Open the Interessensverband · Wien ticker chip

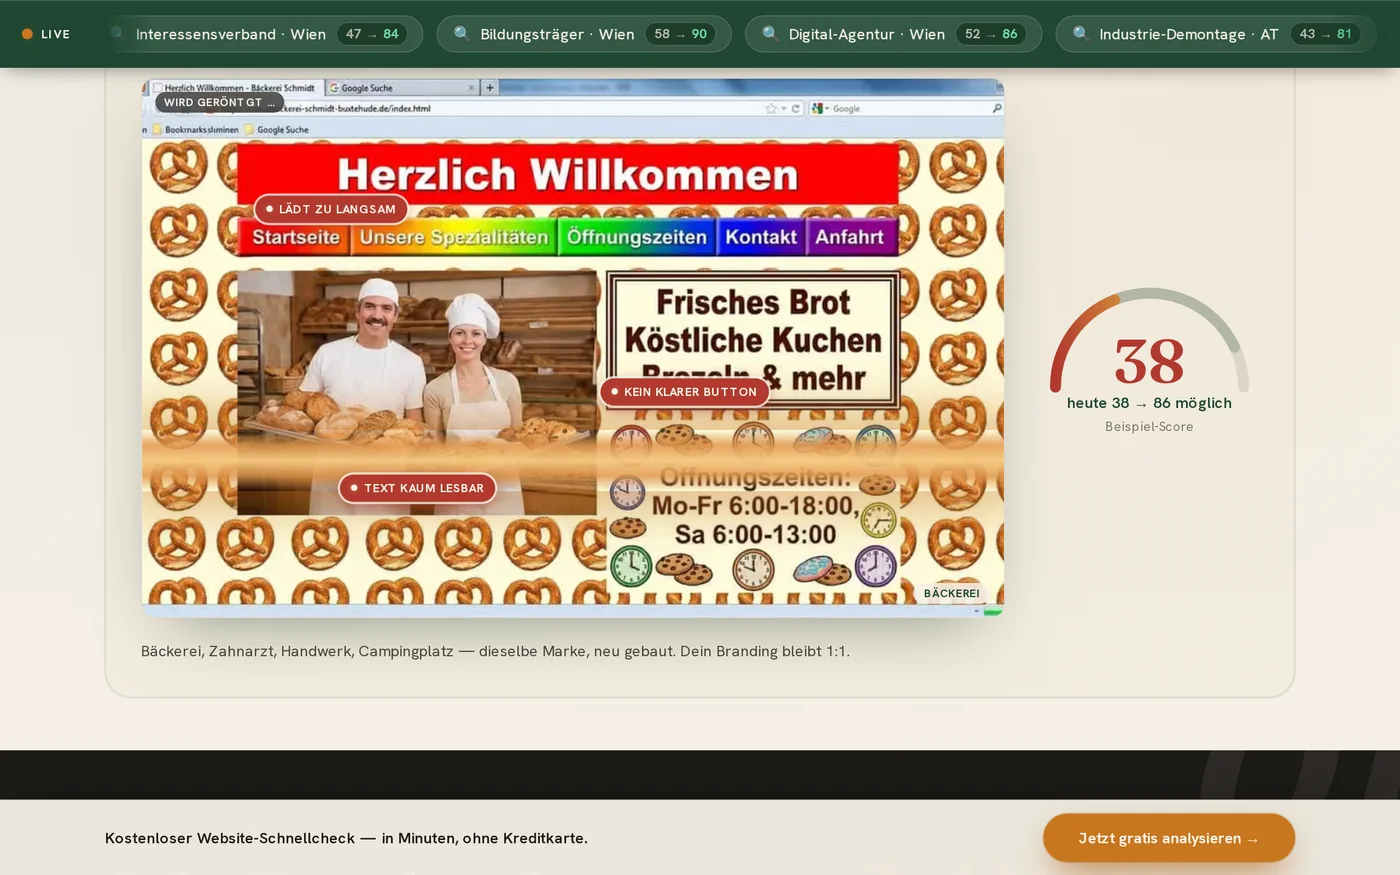click(x=260, y=34)
